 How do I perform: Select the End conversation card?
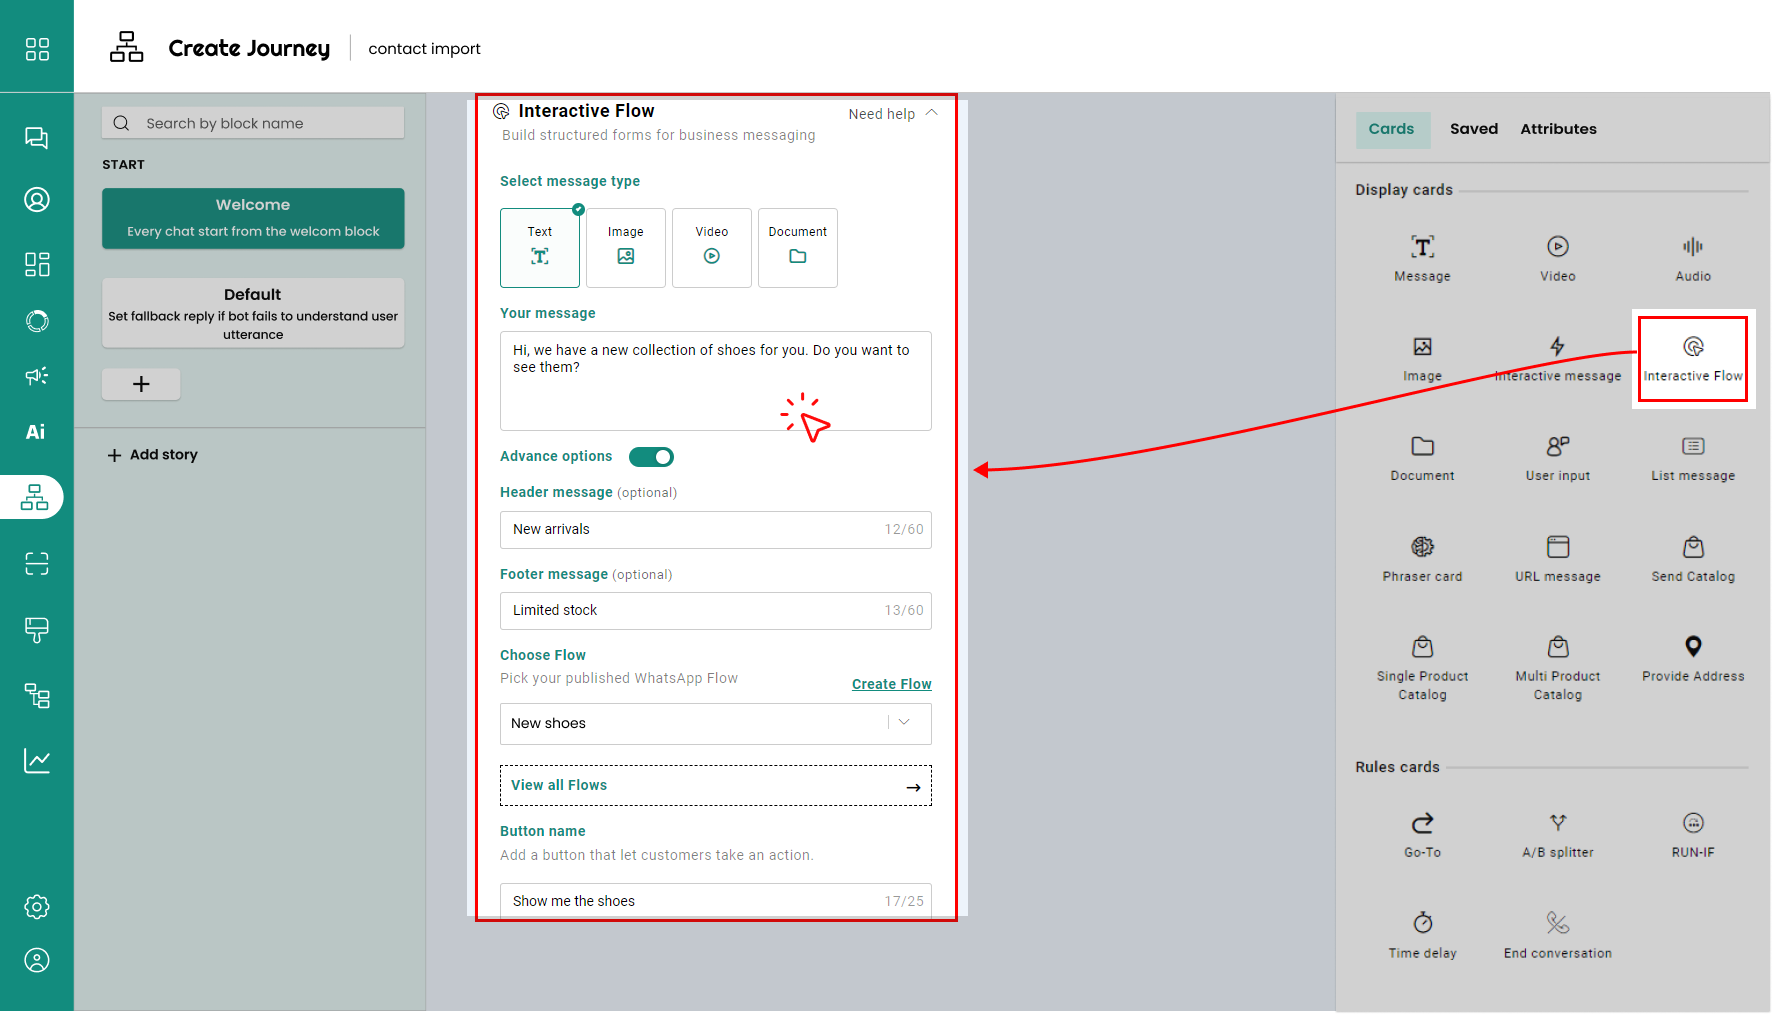coord(1557,935)
